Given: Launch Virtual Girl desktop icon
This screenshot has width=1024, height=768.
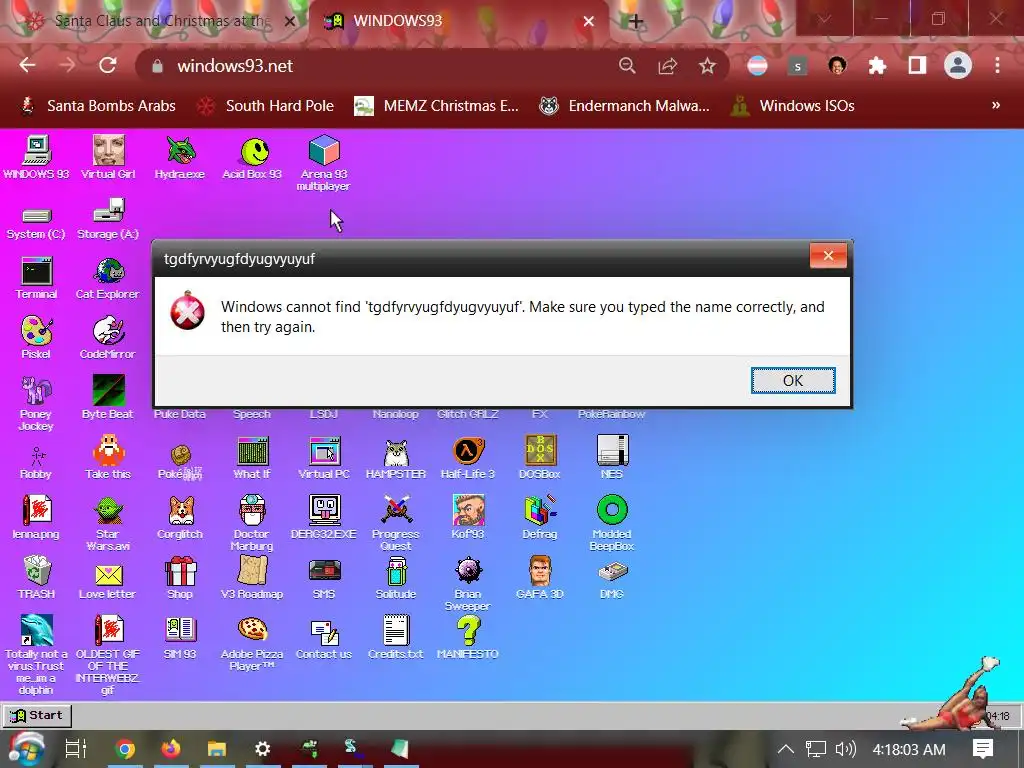Looking at the screenshot, I should 108,157.
